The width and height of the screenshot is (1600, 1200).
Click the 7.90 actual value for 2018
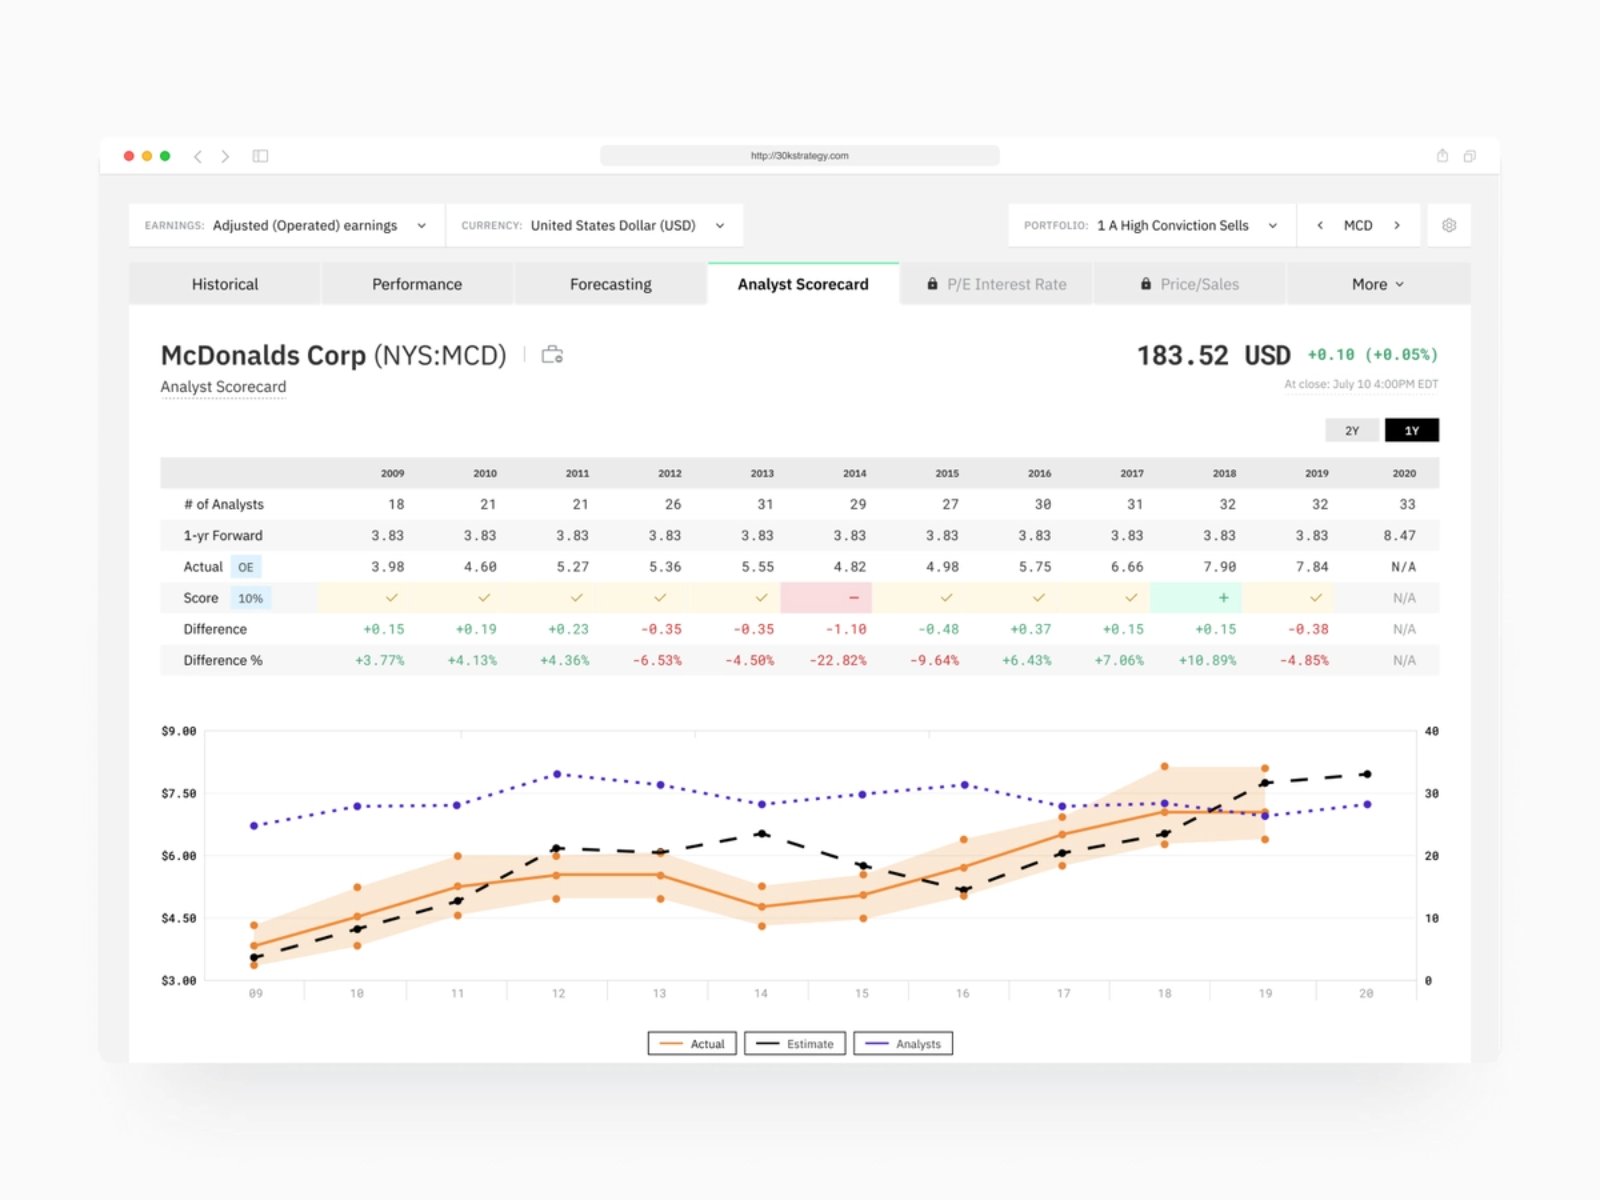pos(1219,567)
